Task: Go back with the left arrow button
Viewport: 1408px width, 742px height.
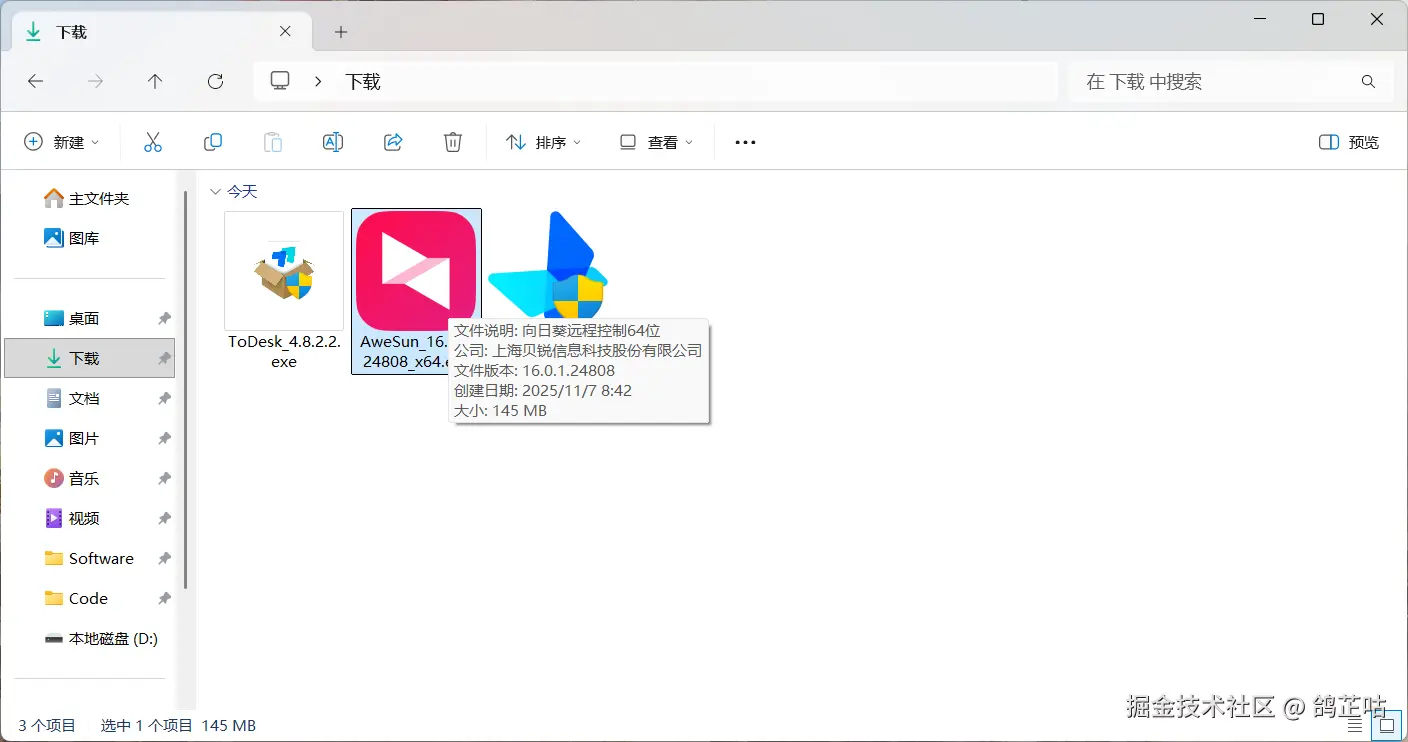Action: [x=35, y=82]
